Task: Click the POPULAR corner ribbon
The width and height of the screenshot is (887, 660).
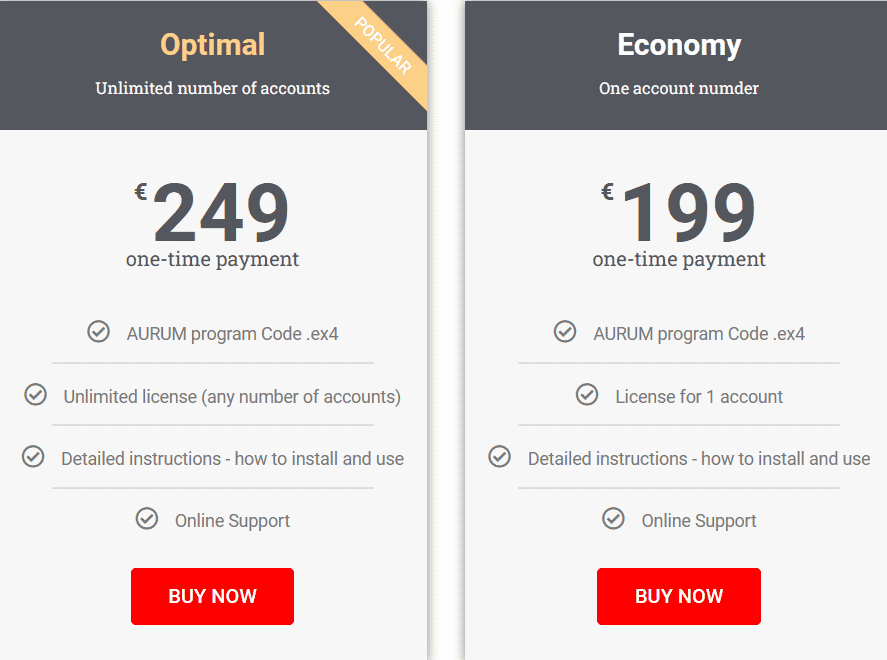Action: [383, 46]
